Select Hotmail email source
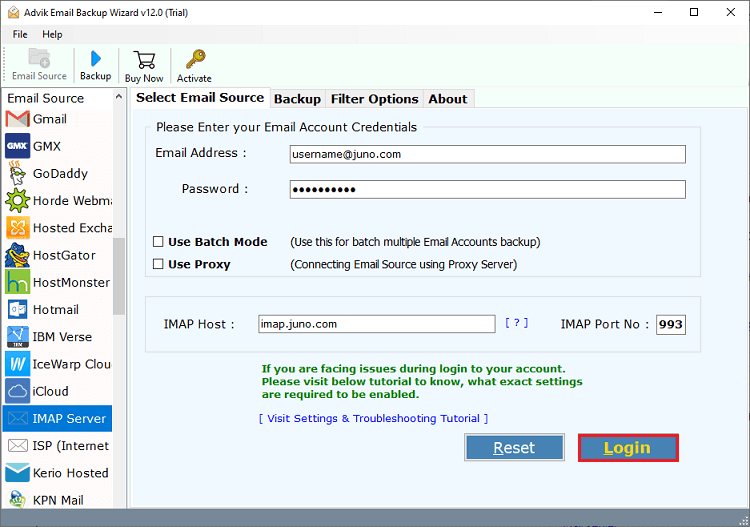 55,310
